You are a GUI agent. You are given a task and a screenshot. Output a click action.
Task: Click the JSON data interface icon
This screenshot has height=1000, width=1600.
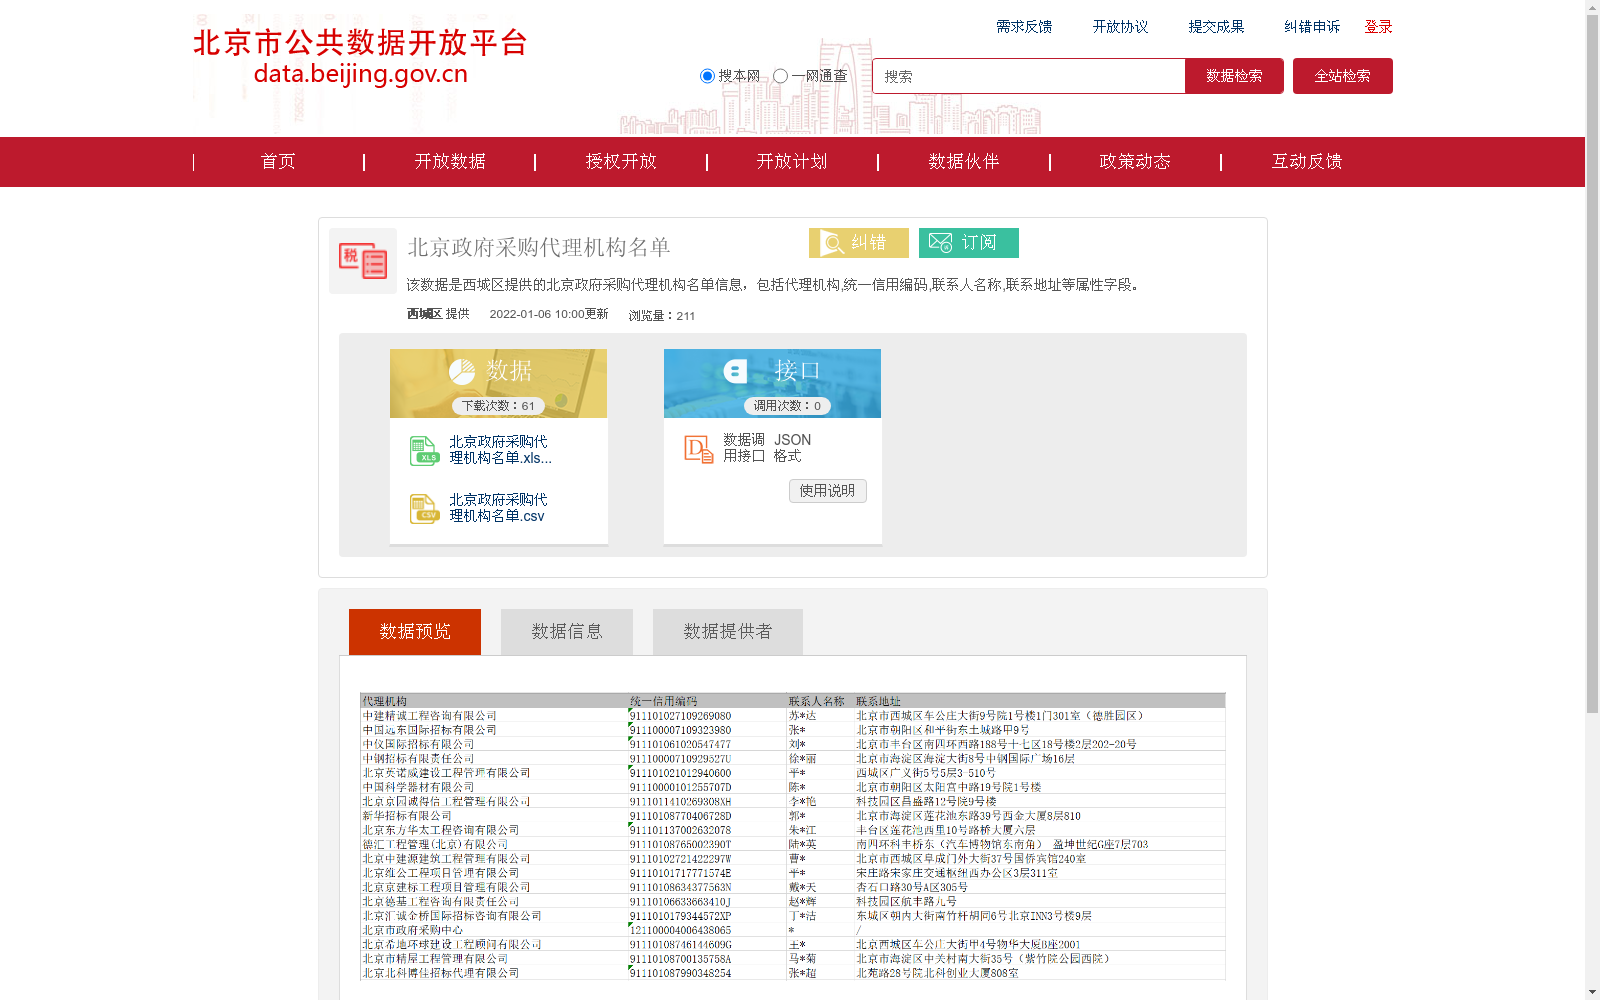point(698,449)
